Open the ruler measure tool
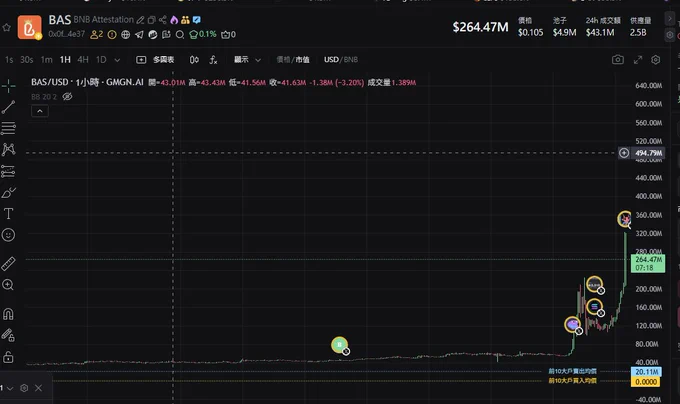Viewport: 680px width, 404px height. [9, 264]
